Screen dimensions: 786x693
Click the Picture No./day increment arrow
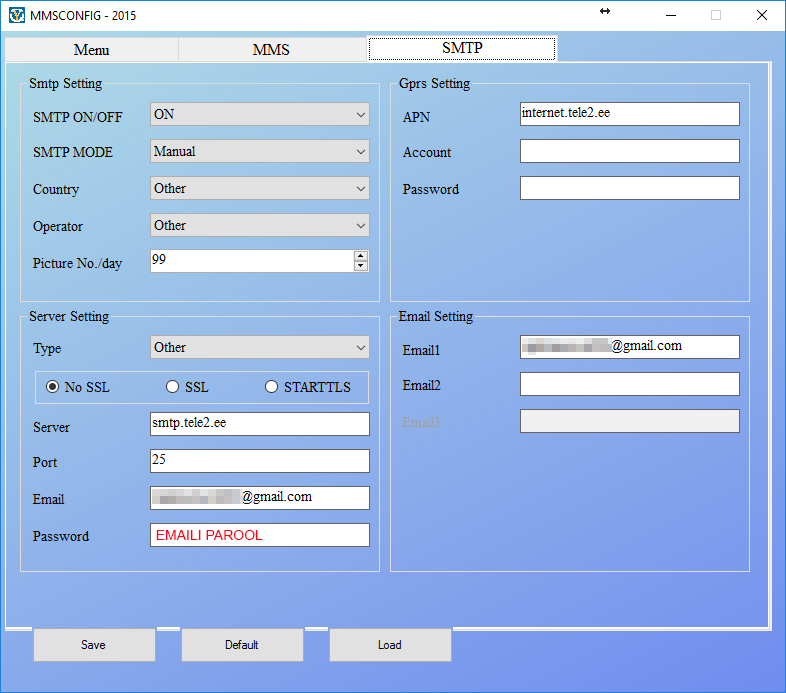[361, 256]
